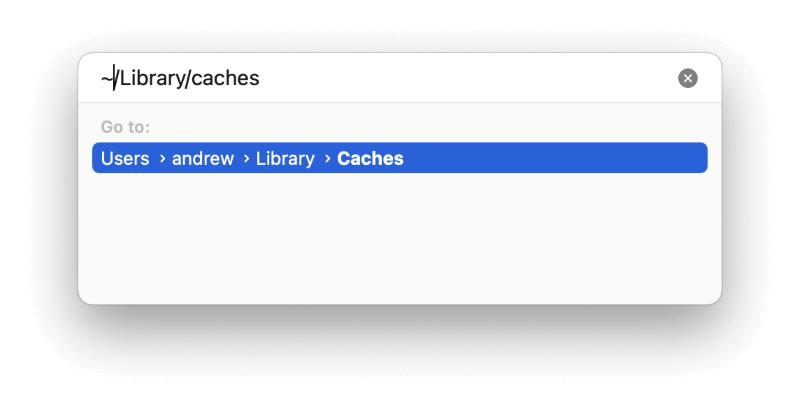Click the empty results area below the suggestion
Viewport: 800px width, 408px height.
click(x=399, y=237)
